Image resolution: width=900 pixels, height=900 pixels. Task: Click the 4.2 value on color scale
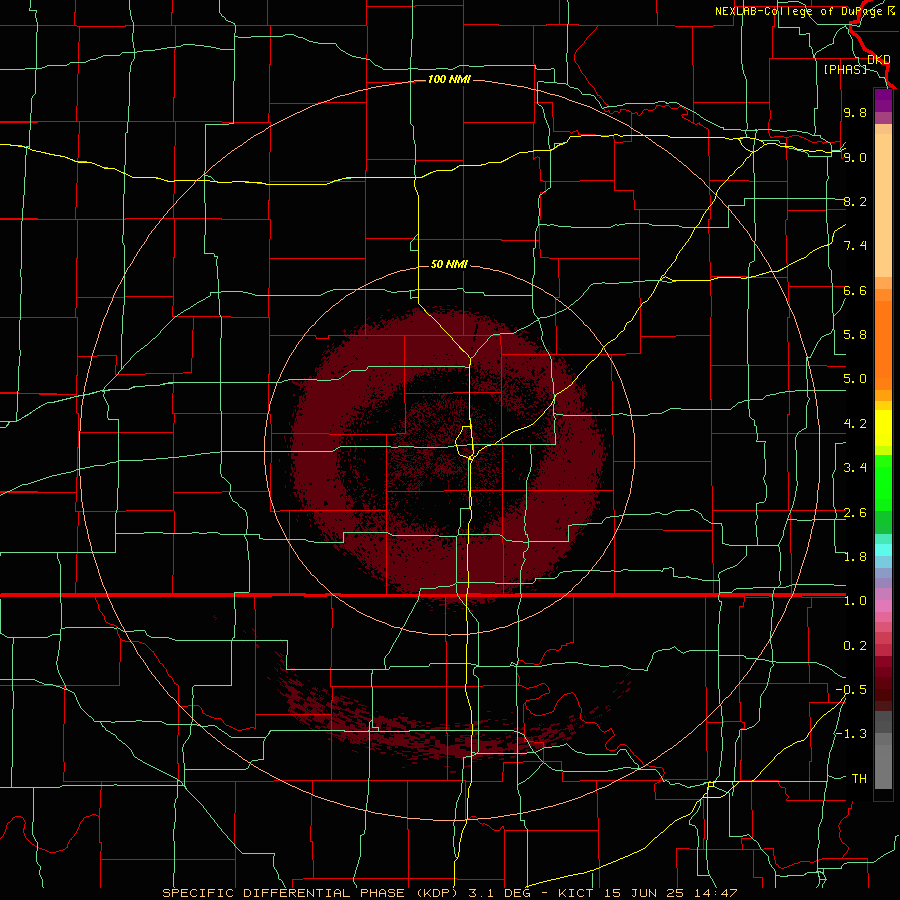click(x=855, y=424)
